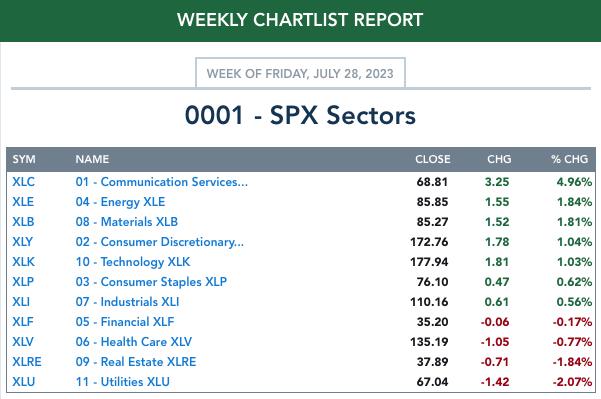601x399 pixels.
Task: Open '04 - Energy XLE' chart link
Action: (120, 202)
